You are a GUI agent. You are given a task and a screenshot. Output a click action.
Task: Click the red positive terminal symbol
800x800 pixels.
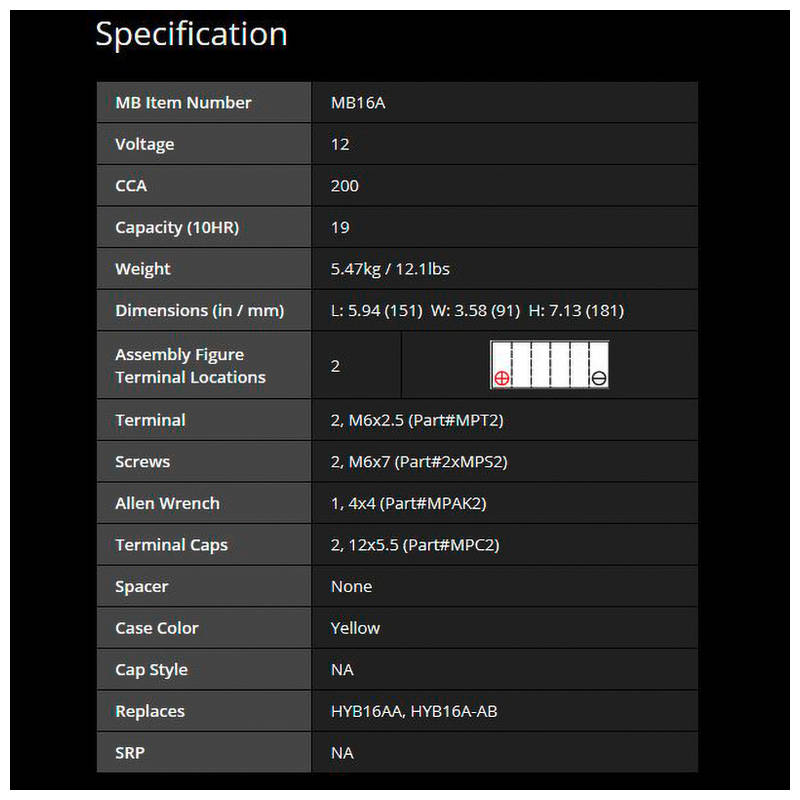point(502,378)
